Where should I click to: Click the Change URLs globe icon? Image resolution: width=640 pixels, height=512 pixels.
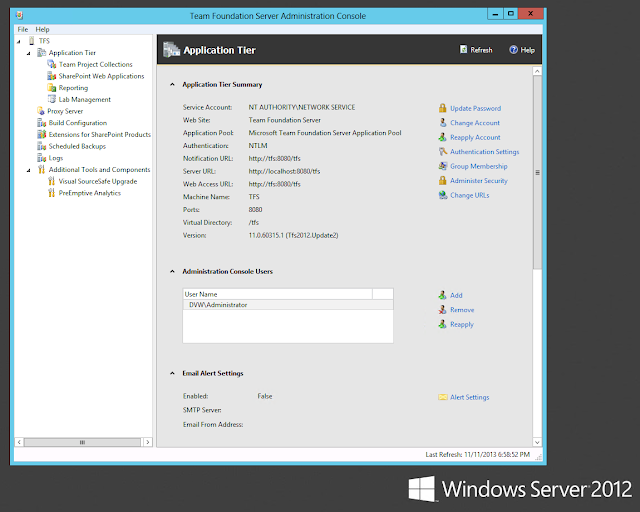(443, 195)
